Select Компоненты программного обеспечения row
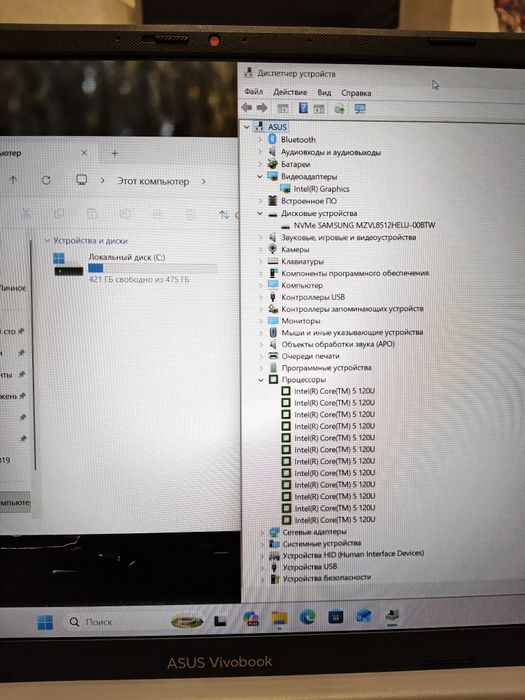This screenshot has height=700, width=525. (355, 273)
